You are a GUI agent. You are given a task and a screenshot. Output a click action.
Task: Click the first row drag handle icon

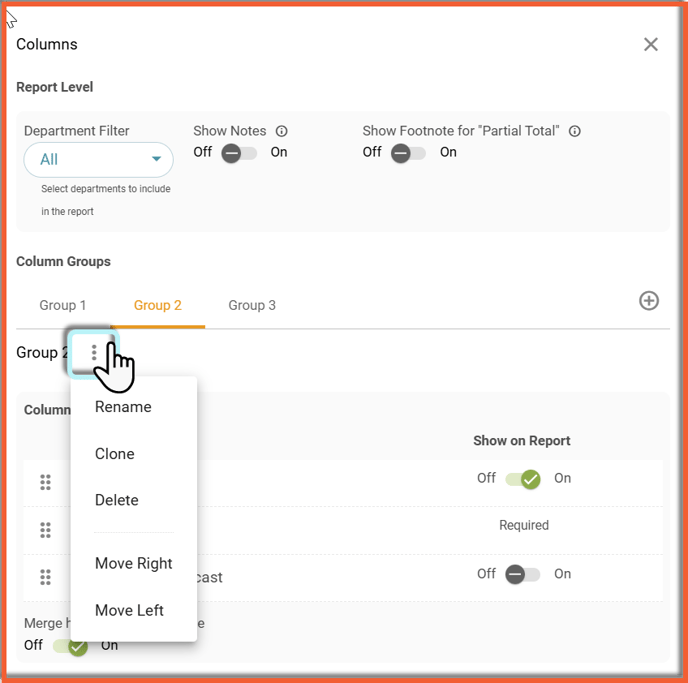tap(45, 482)
